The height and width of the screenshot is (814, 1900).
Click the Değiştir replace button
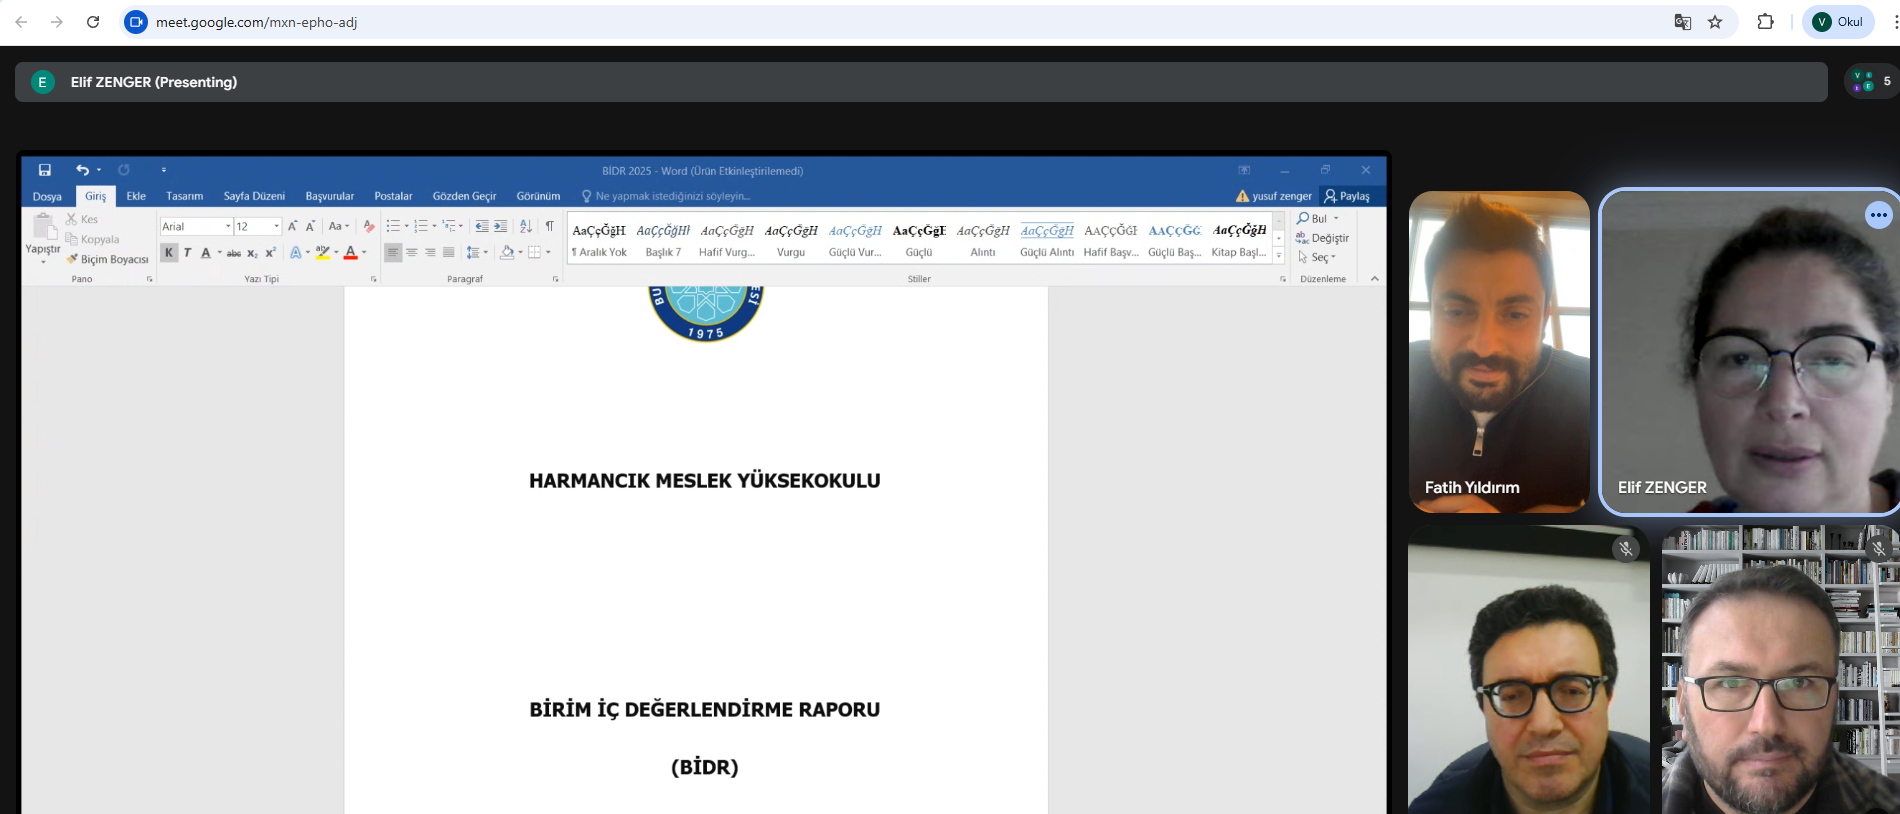pos(1322,238)
